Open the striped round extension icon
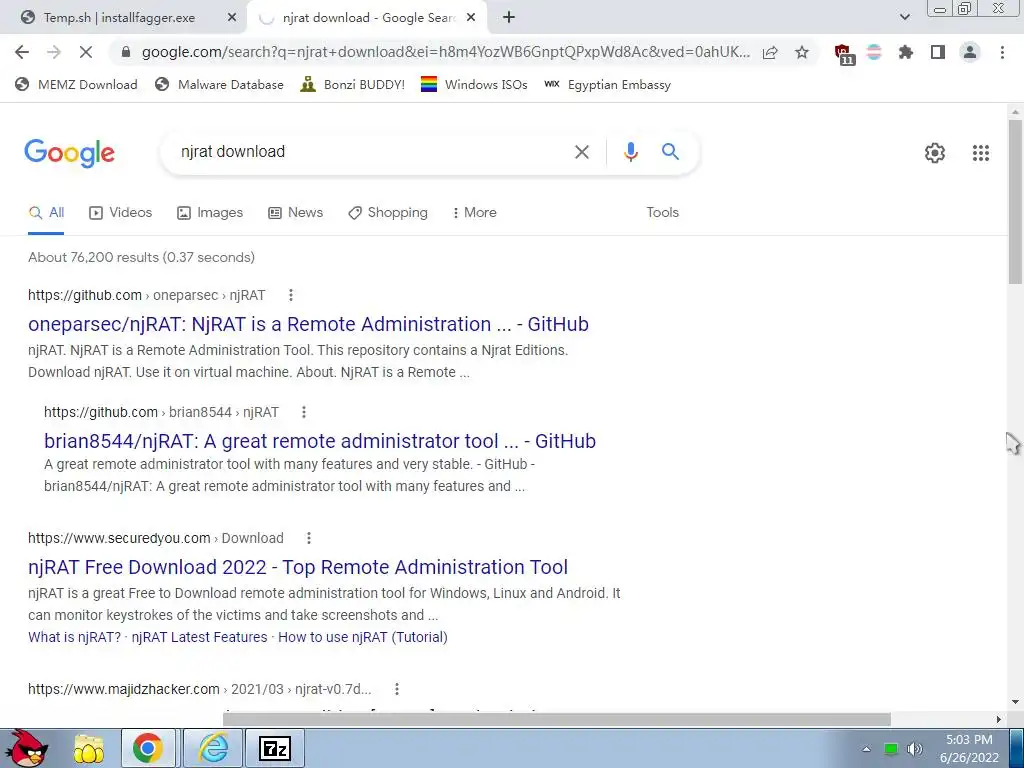Image resolution: width=1024 pixels, height=768 pixels. (874, 52)
